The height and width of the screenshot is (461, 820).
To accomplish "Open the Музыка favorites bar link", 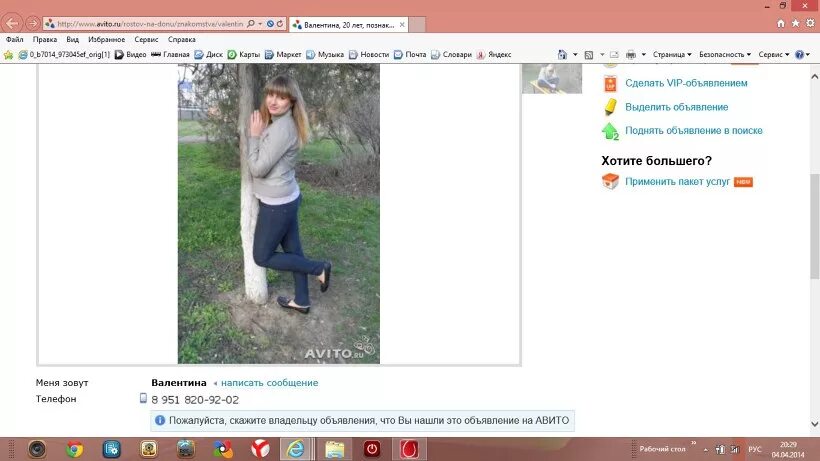I will point(325,54).
